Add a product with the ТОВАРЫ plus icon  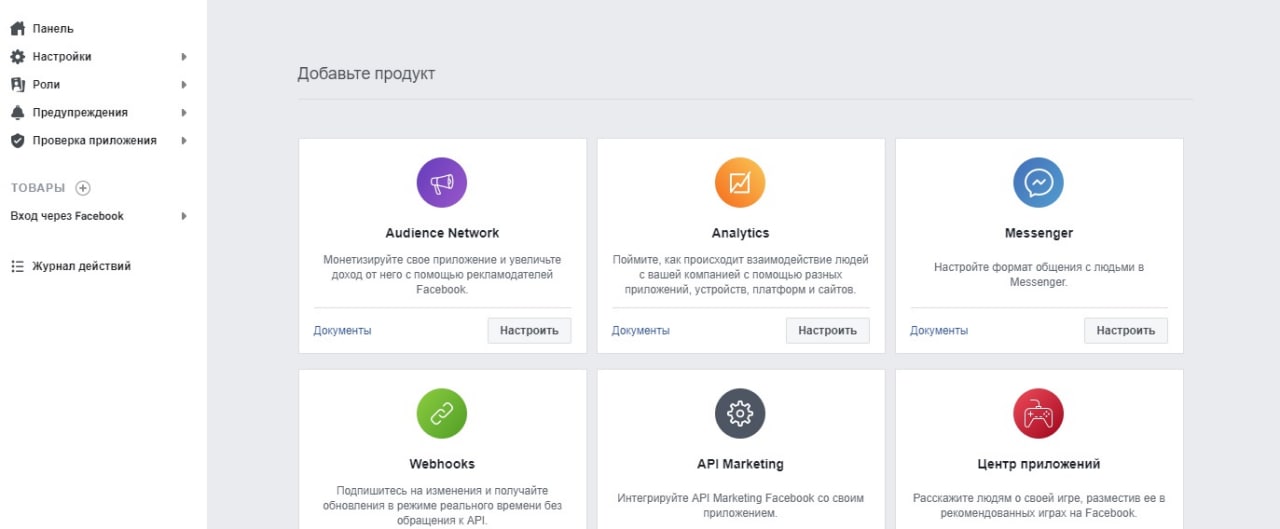point(83,188)
